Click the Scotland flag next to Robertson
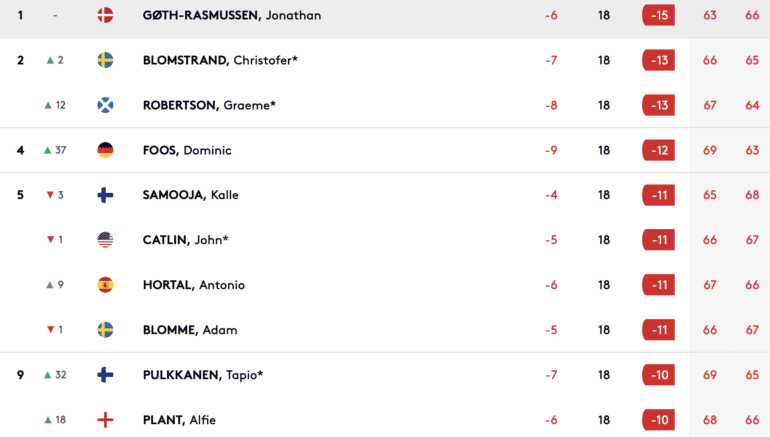The width and height of the screenshot is (770, 437). click(x=105, y=105)
